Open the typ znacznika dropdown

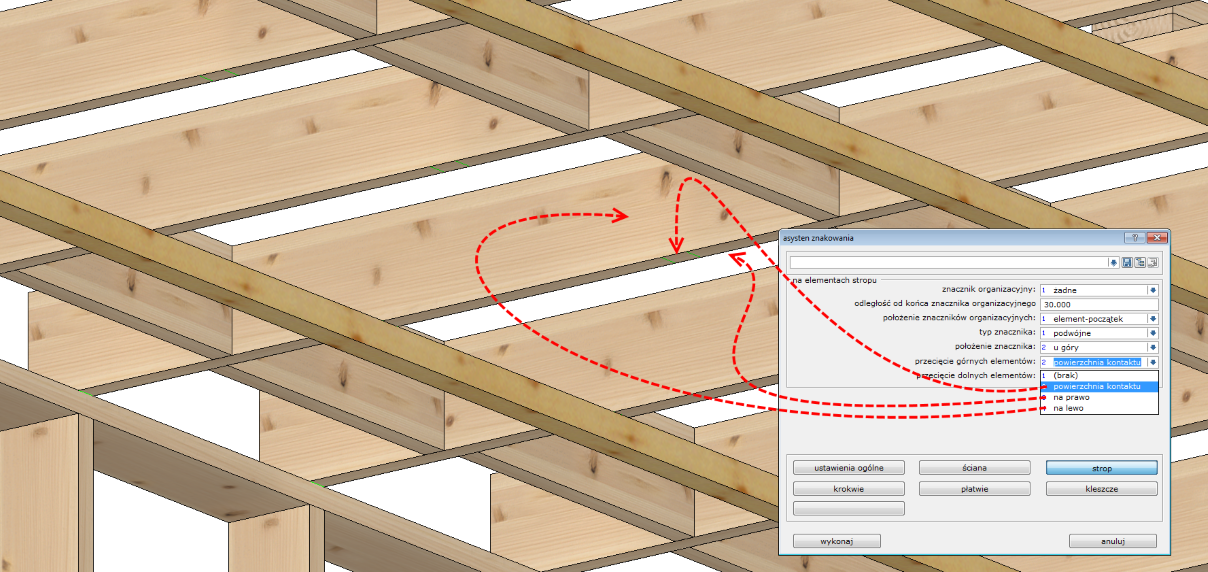point(1152,333)
